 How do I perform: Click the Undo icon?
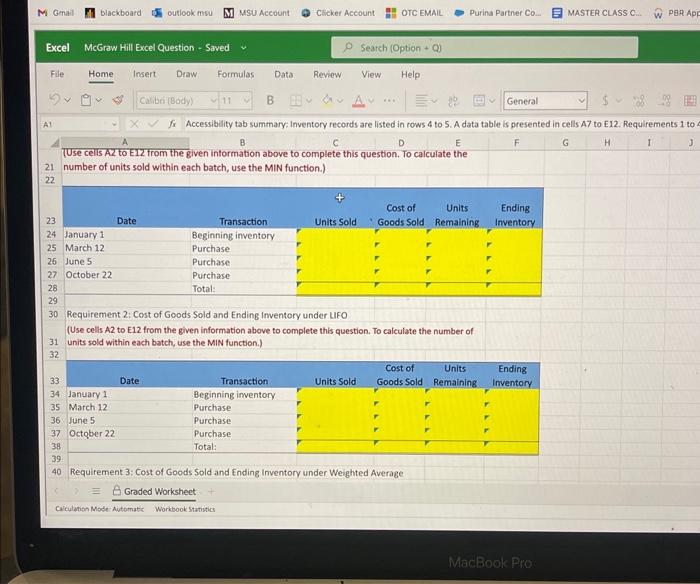(x=54, y=99)
